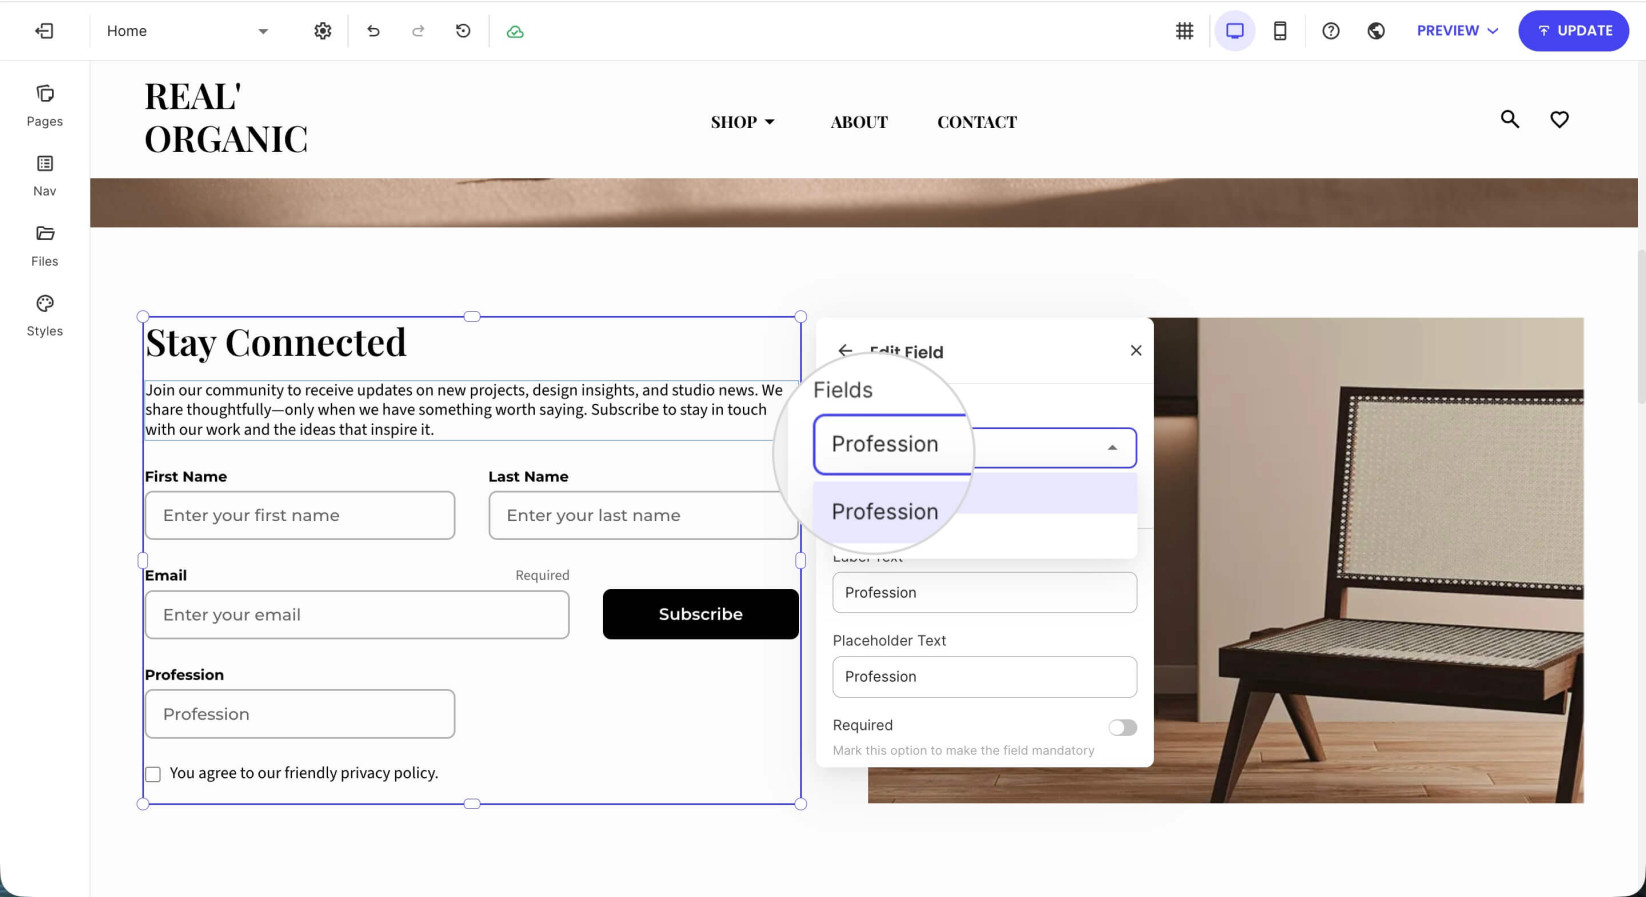Image resolution: width=1646 pixels, height=897 pixels.
Task: Collapse the Fields dropdown arrow
Action: click(1112, 448)
